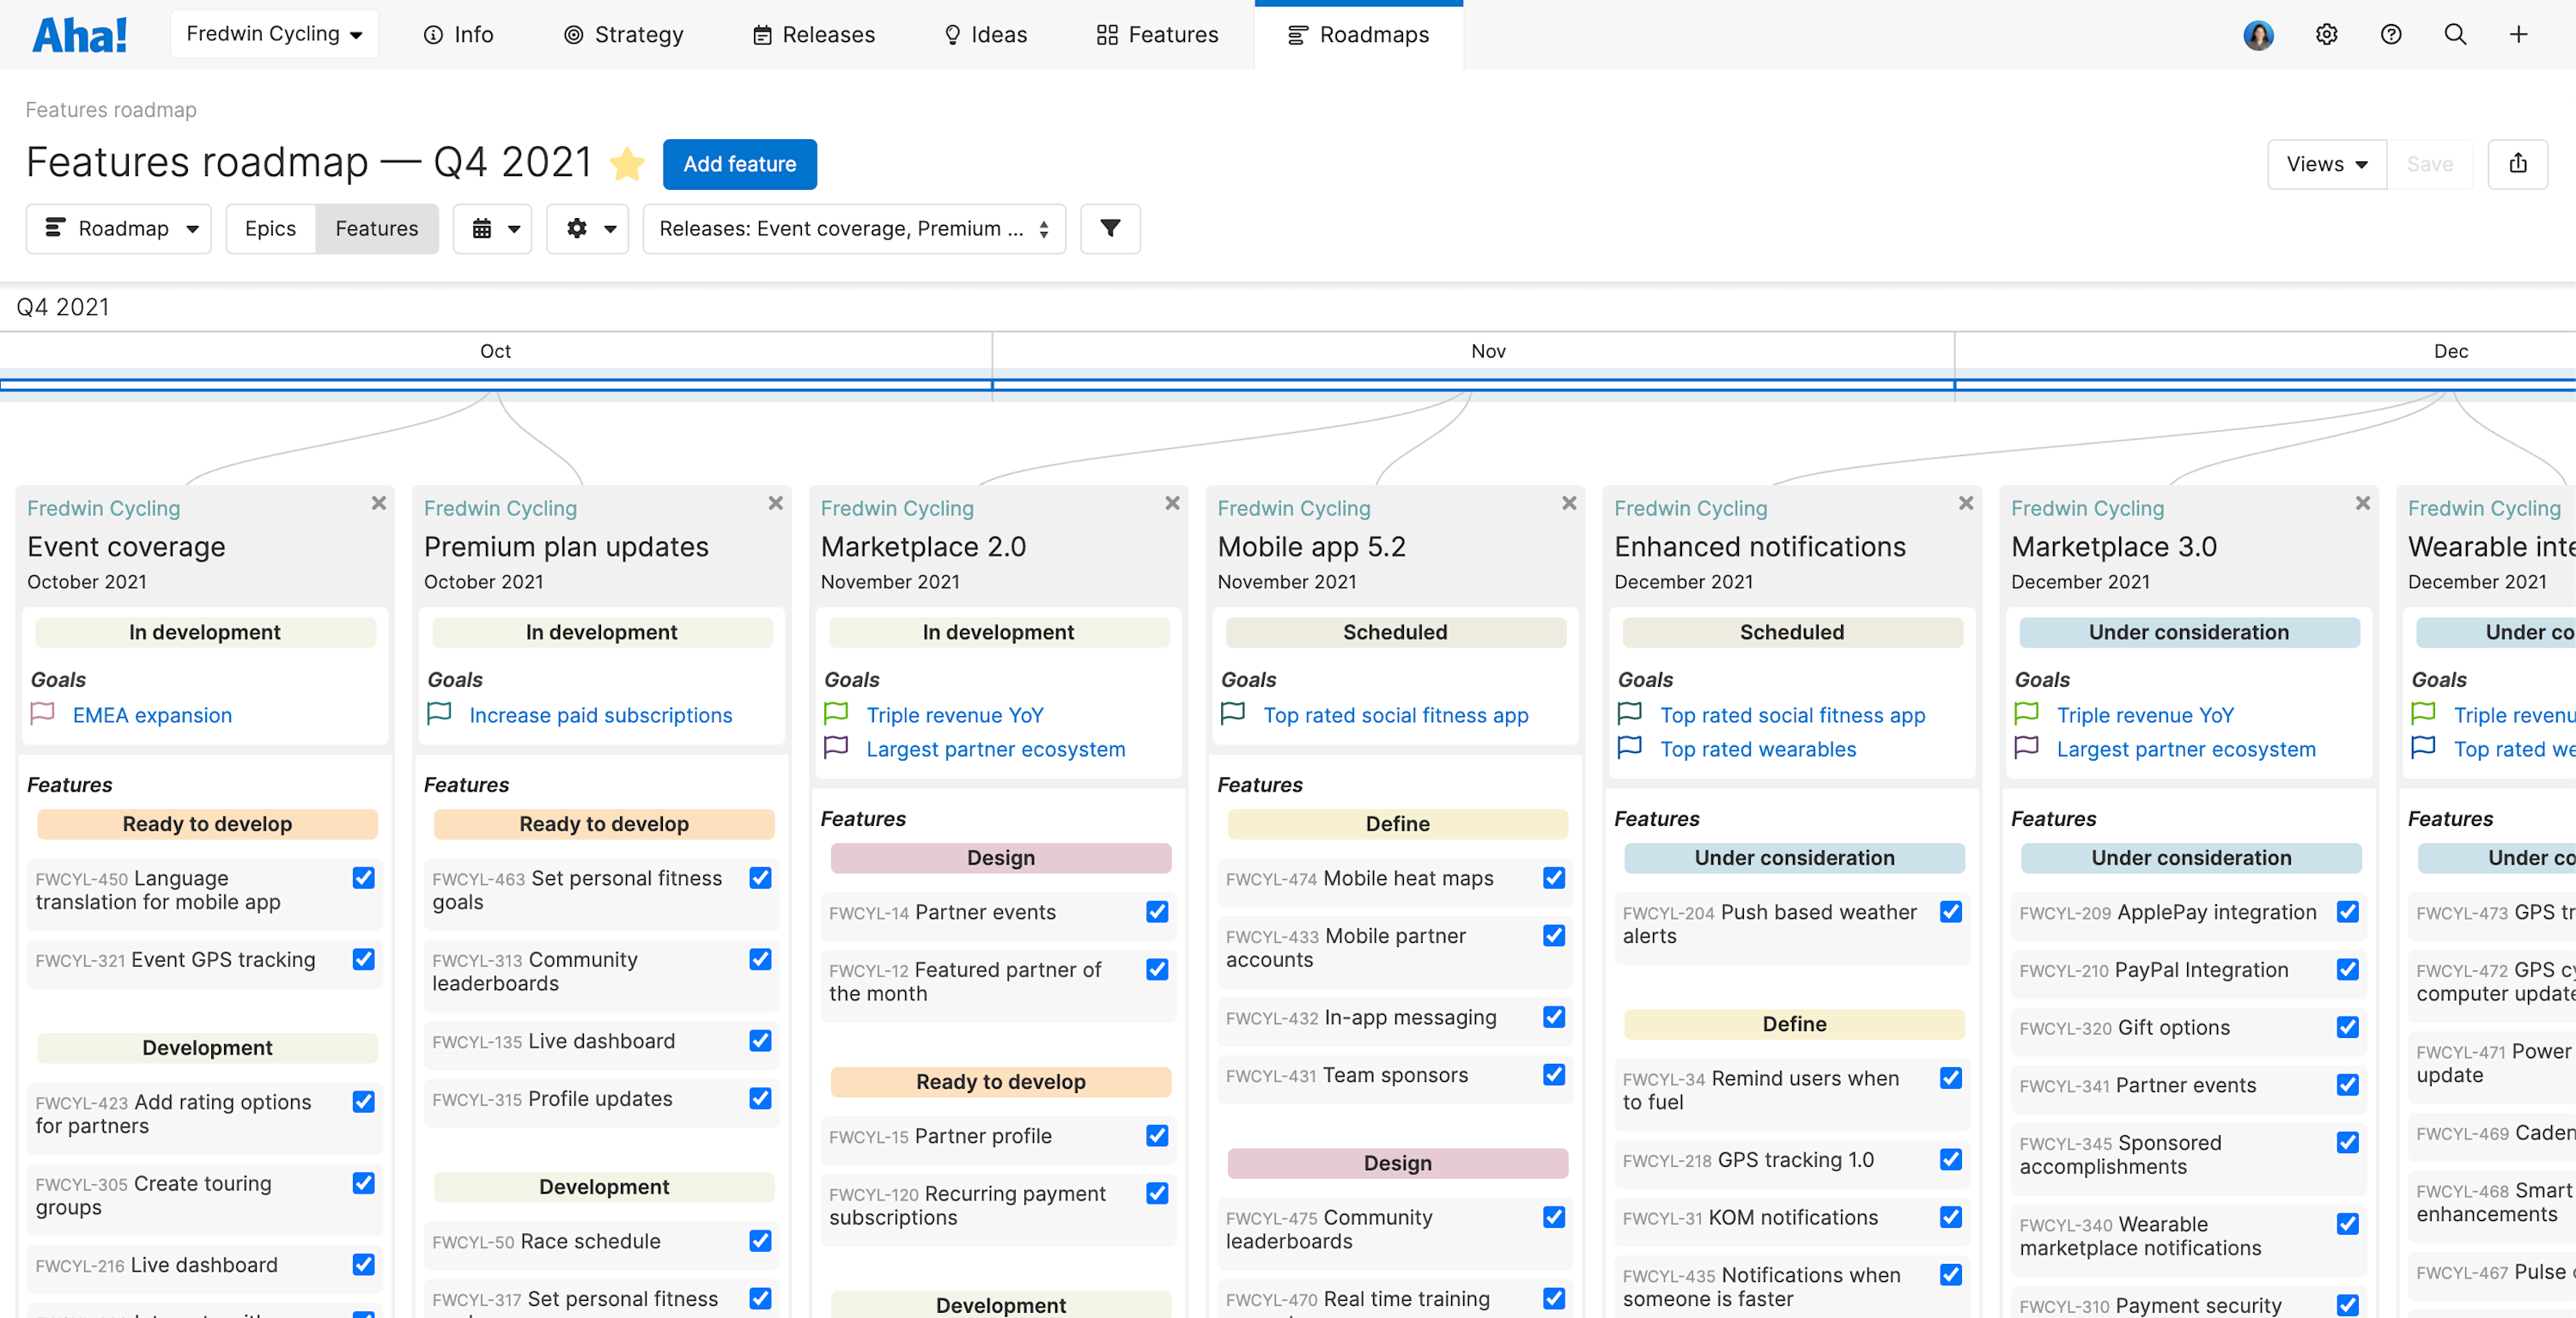Open the settings gear in the top bar
The height and width of the screenshot is (1318, 2576).
coord(2326,34)
